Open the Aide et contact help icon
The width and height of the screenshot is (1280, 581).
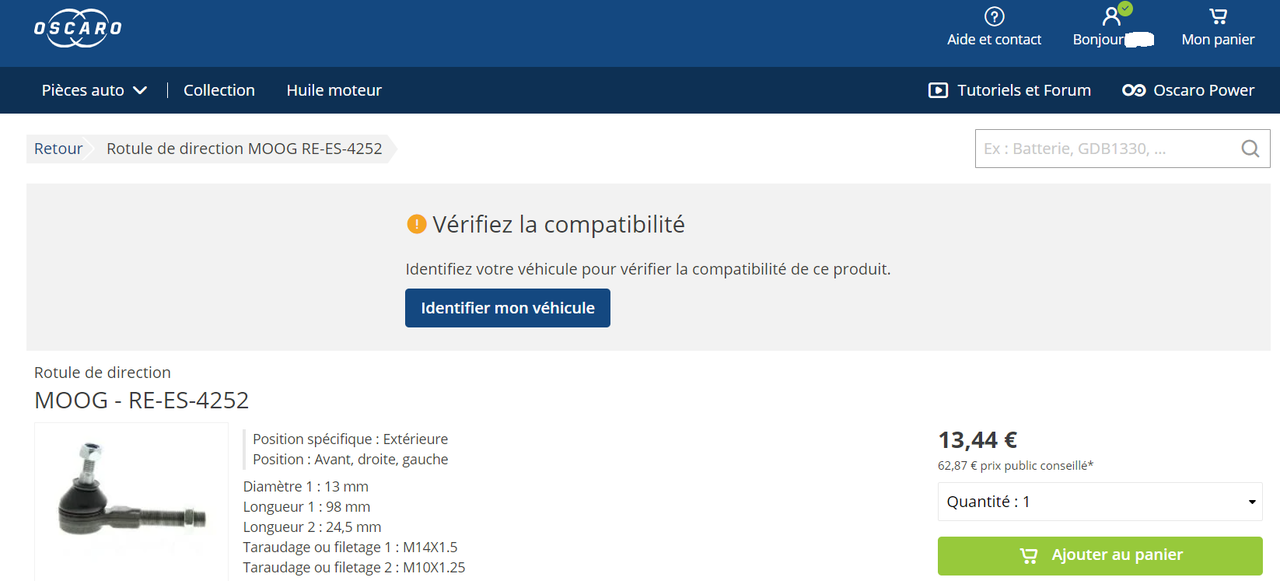click(x=994, y=16)
